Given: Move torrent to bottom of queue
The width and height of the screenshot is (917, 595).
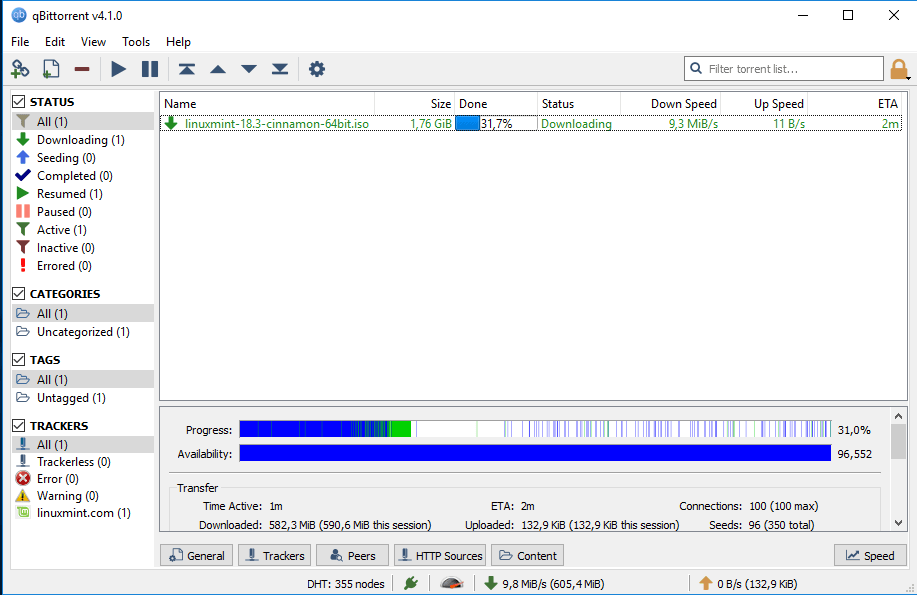Looking at the screenshot, I should coord(280,69).
